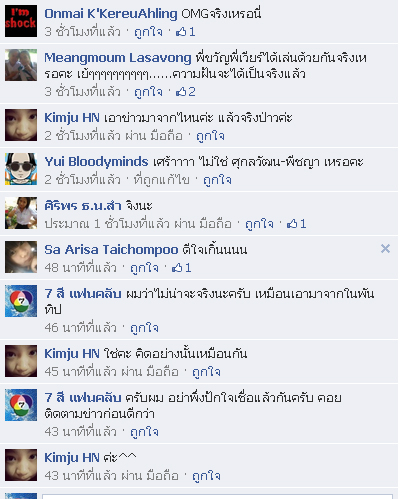Click the like count thumbs-up on Onmai K'KereuAhling's comment
This screenshot has width=401, height=499.
point(185,32)
